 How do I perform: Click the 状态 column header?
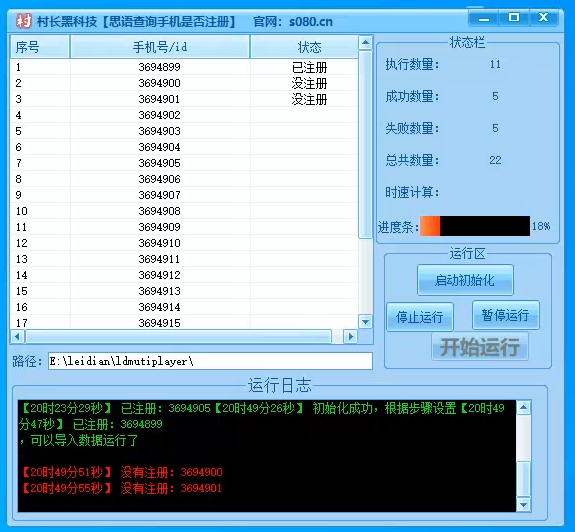[304, 47]
